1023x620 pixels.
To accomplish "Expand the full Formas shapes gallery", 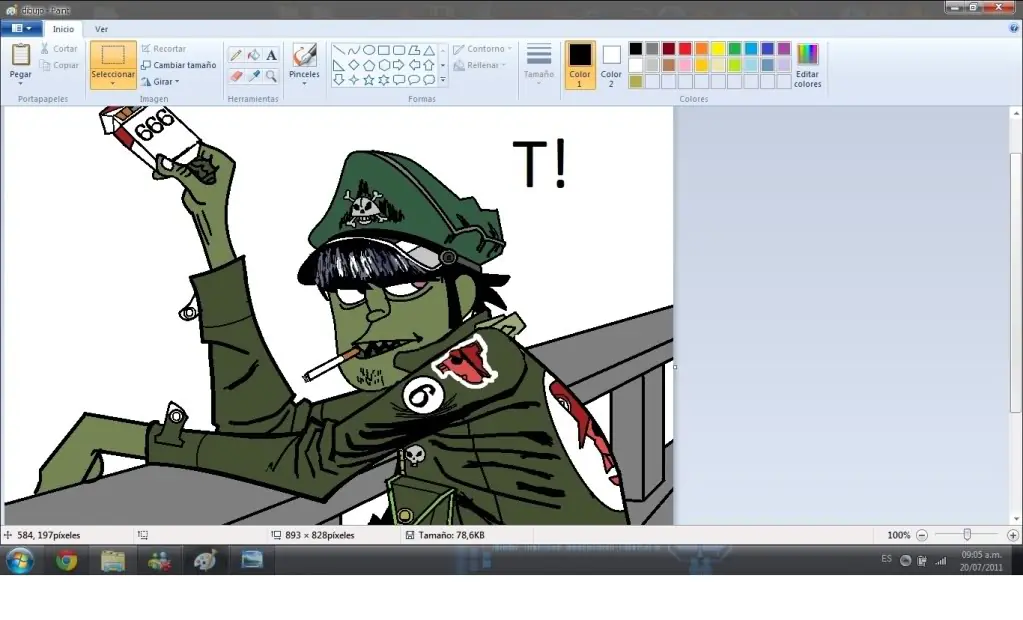I will [443, 80].
